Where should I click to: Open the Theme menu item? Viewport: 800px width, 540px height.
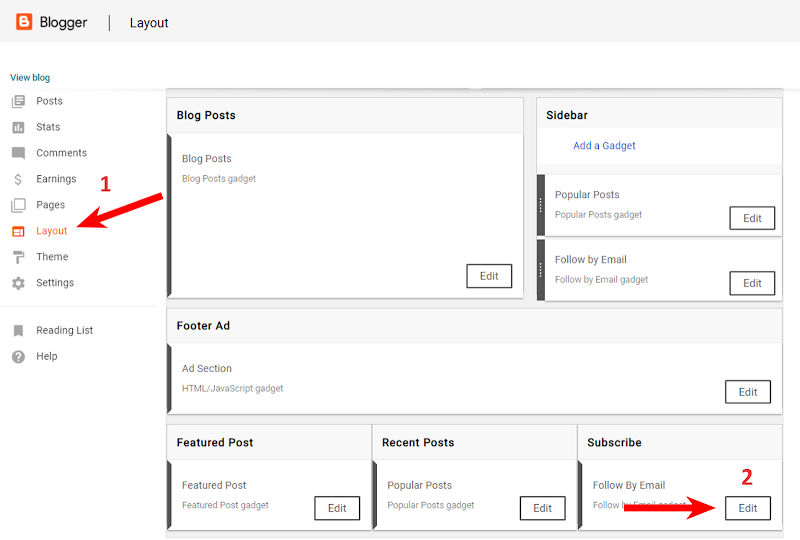52,257
